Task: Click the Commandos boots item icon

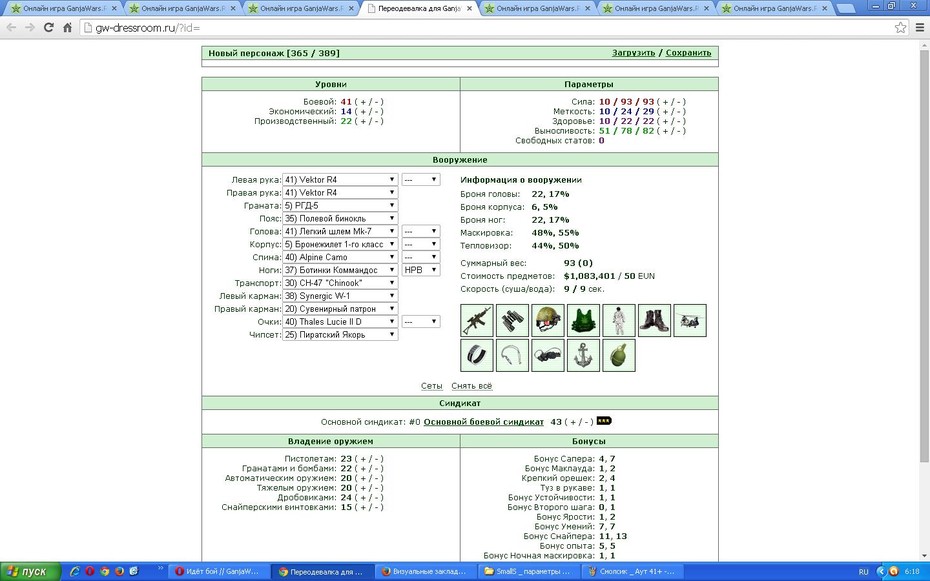Action: 655,321
